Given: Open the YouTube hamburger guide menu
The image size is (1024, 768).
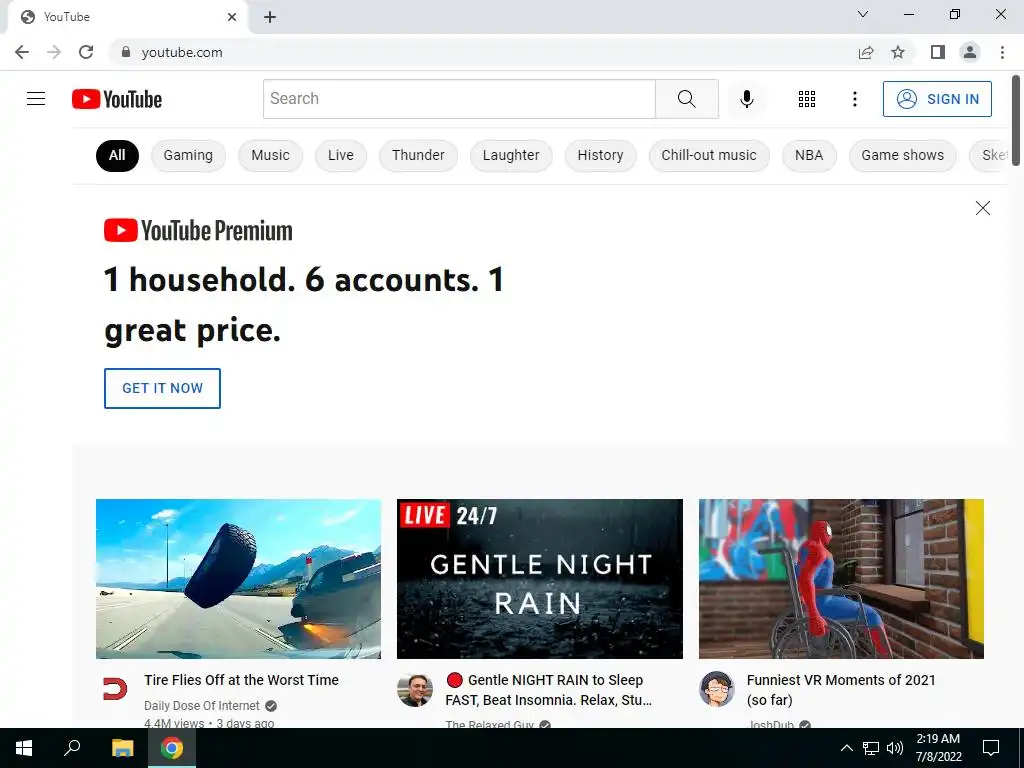Looking at the screenshot, I should tap(36, 99).
